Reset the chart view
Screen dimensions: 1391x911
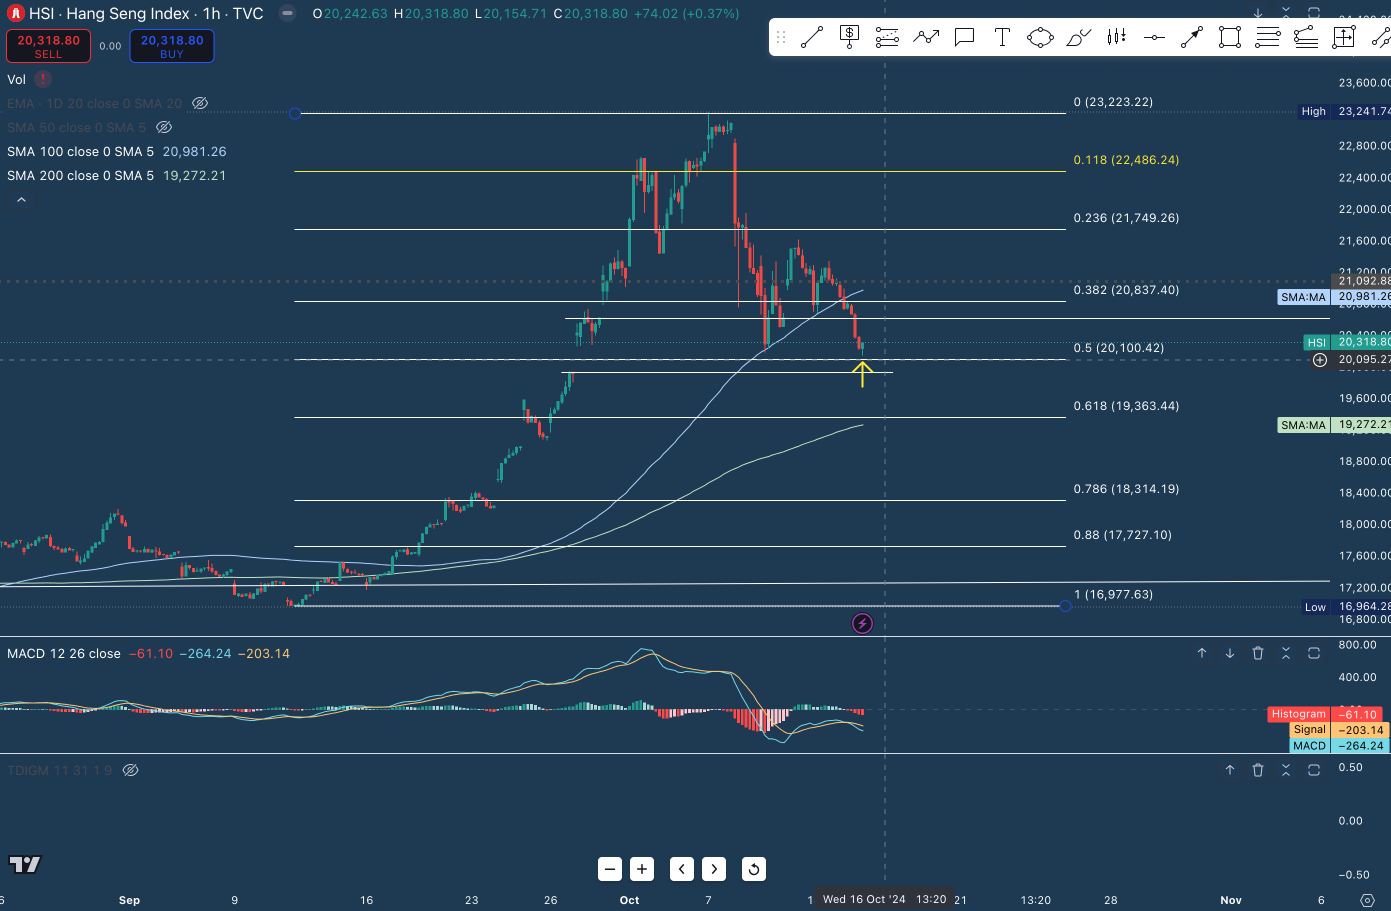[x=754, y=869]
